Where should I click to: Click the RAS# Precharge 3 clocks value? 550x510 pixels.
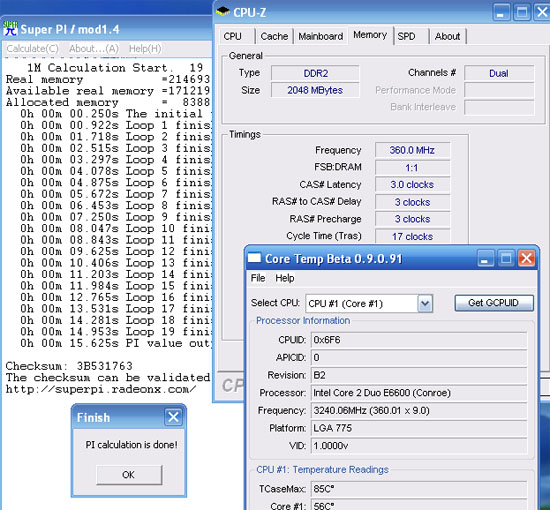[412, 219]
